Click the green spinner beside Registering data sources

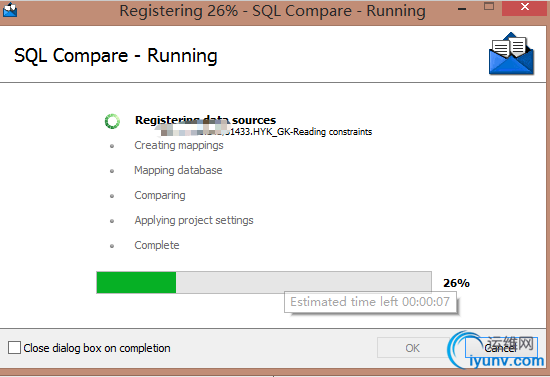(112, 121)
